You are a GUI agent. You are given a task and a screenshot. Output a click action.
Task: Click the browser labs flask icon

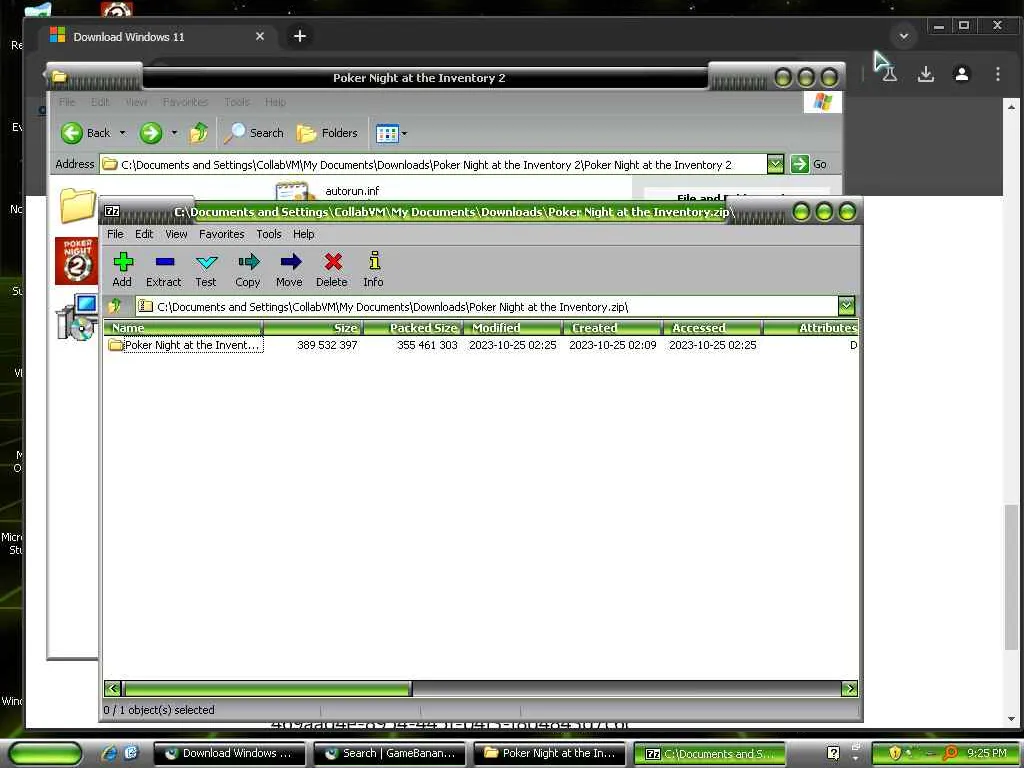coord(889,74)
